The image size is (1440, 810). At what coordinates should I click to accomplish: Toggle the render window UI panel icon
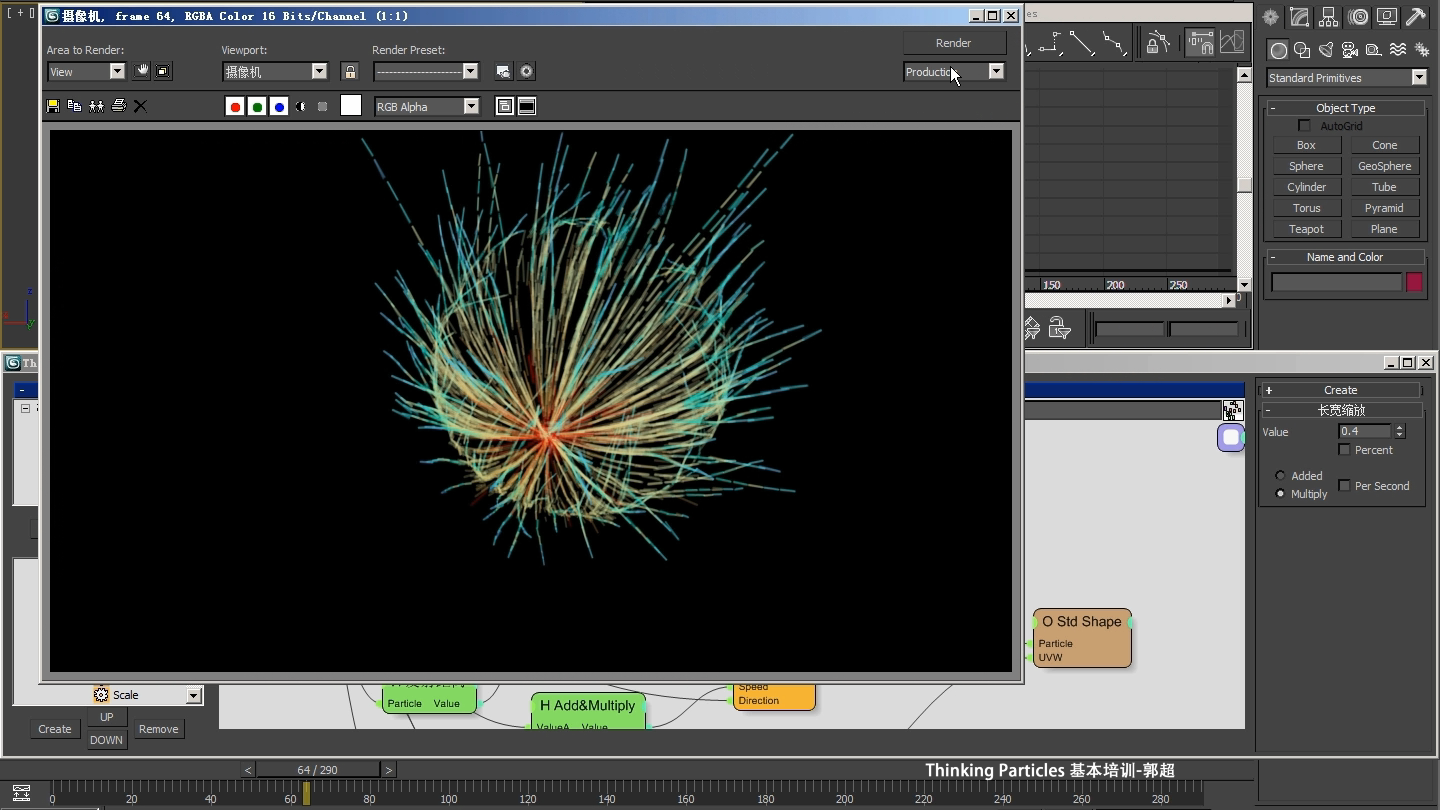pos(527,107)
